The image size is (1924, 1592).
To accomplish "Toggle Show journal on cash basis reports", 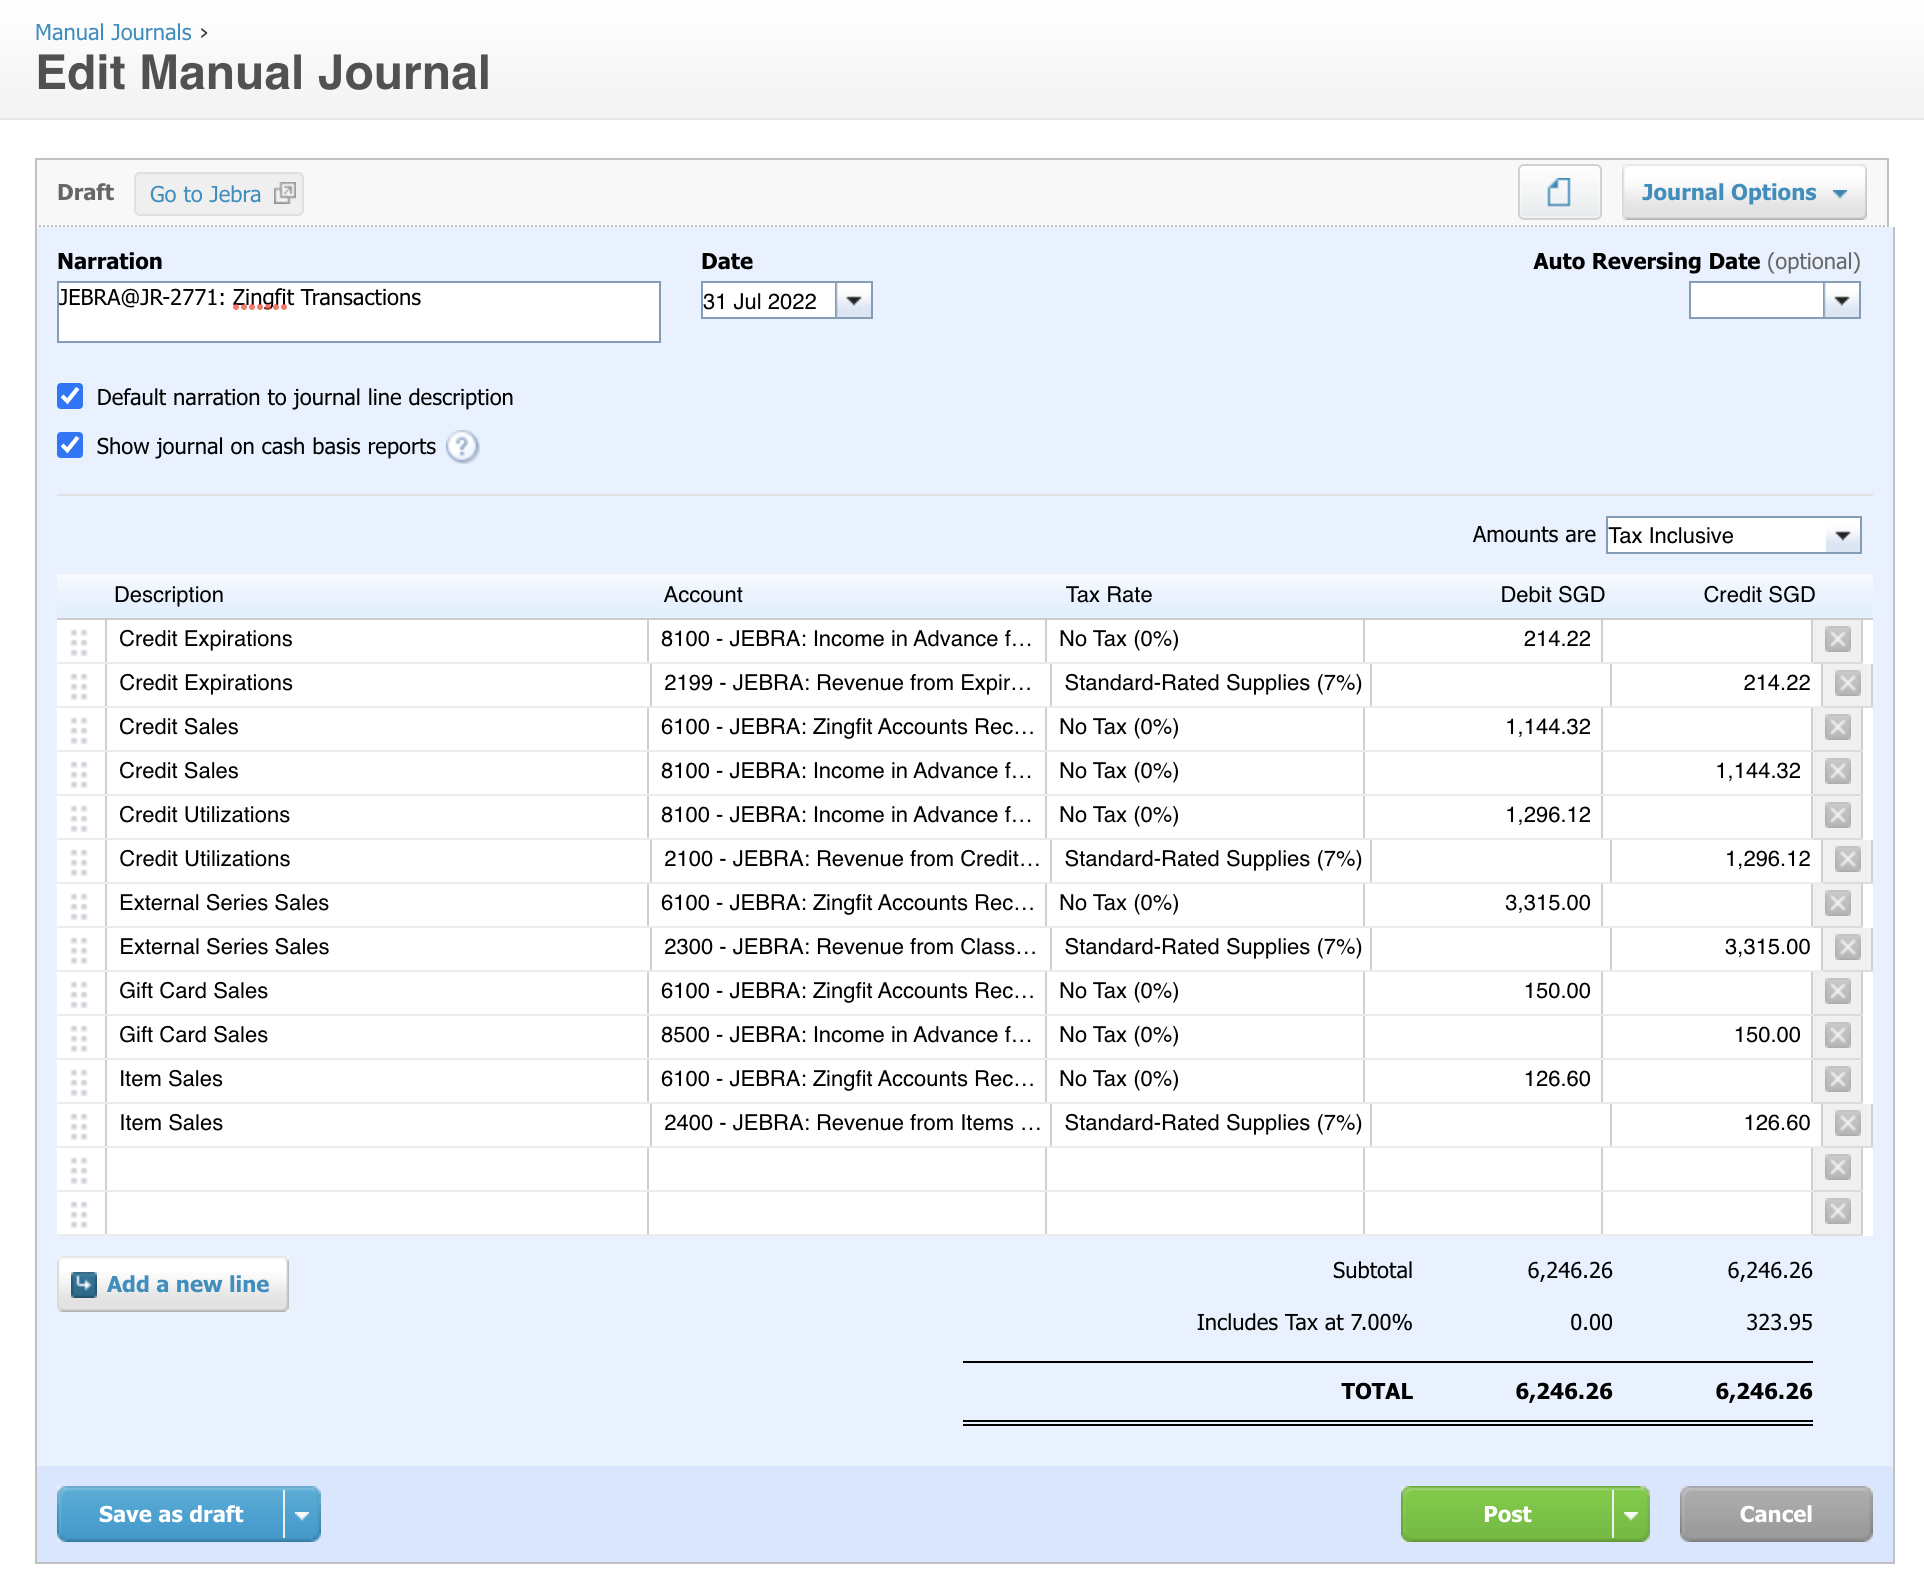I will 70,445.
